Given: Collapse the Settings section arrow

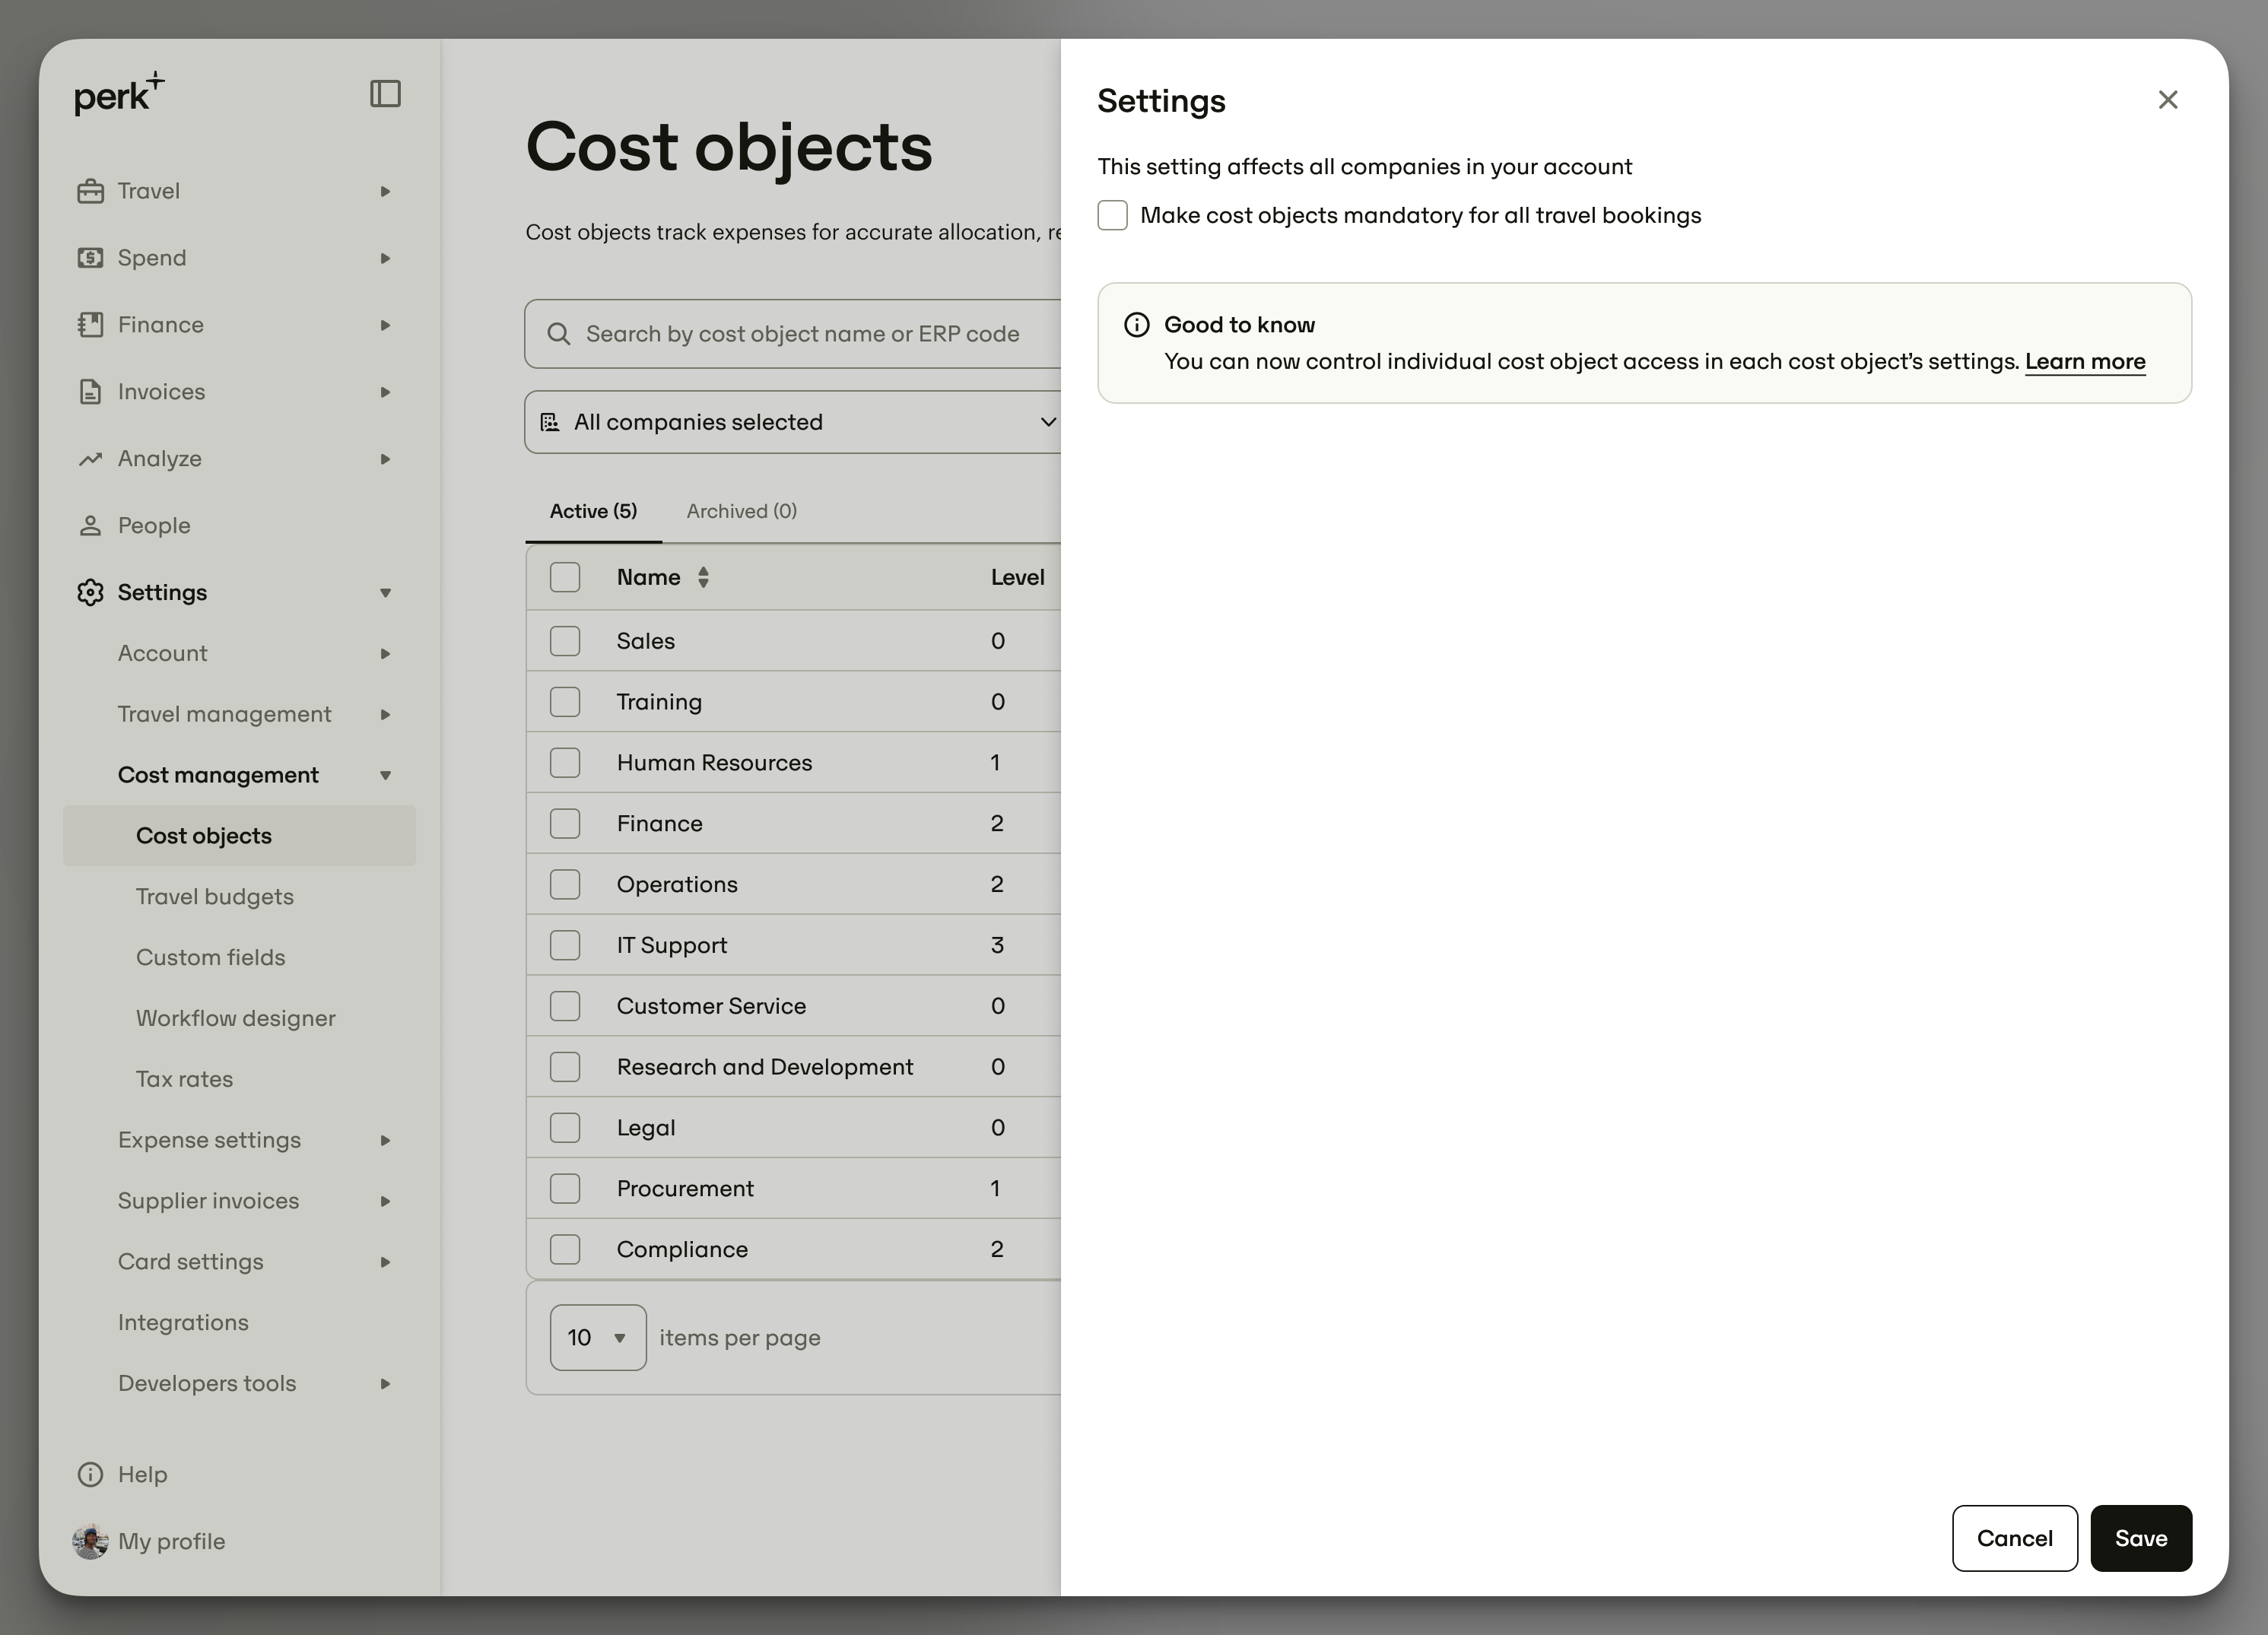Looking at the screenshot, I should tap(385, 593).
